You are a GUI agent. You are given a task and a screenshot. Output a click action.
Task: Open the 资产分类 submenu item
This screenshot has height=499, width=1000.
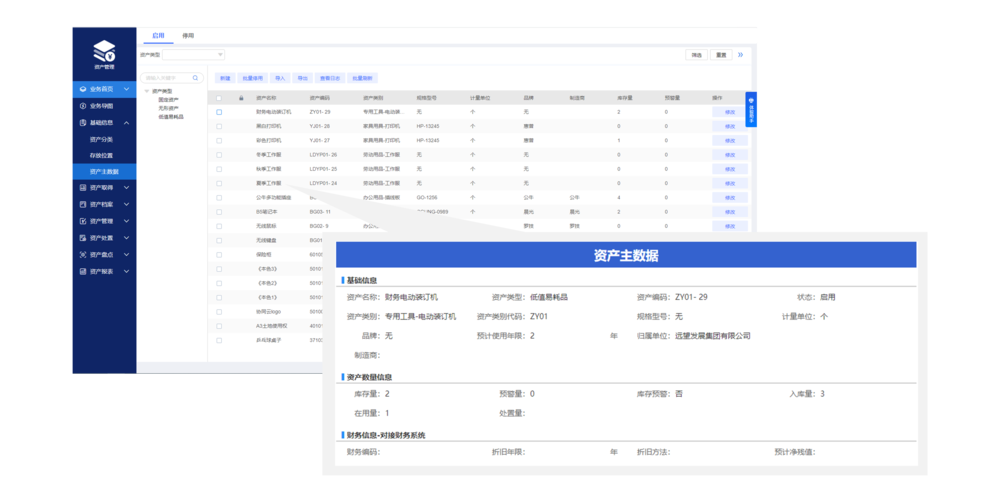coord(101,139)
